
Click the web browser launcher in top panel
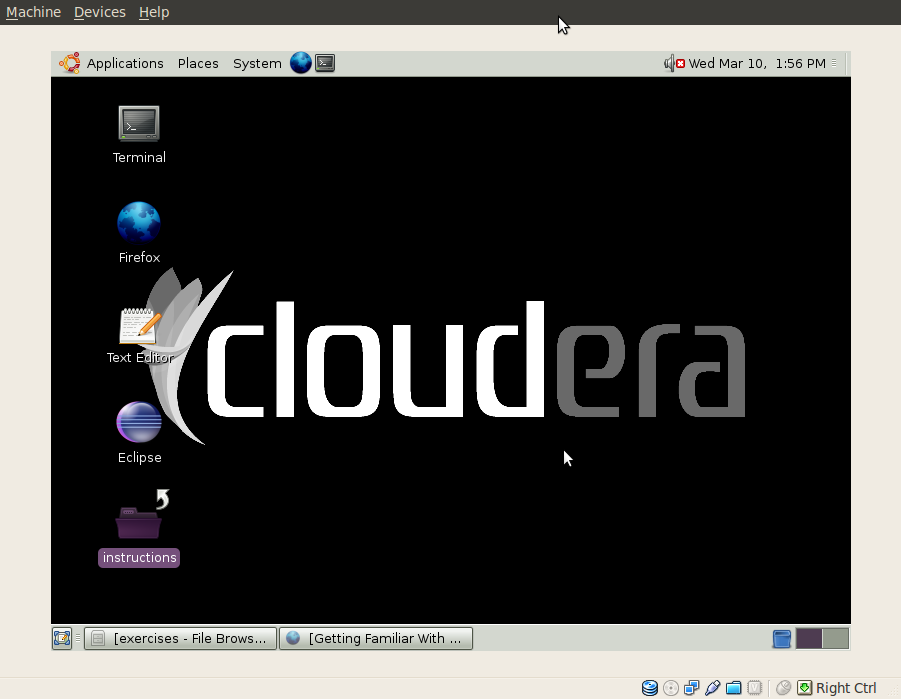(x=300, y=63)
